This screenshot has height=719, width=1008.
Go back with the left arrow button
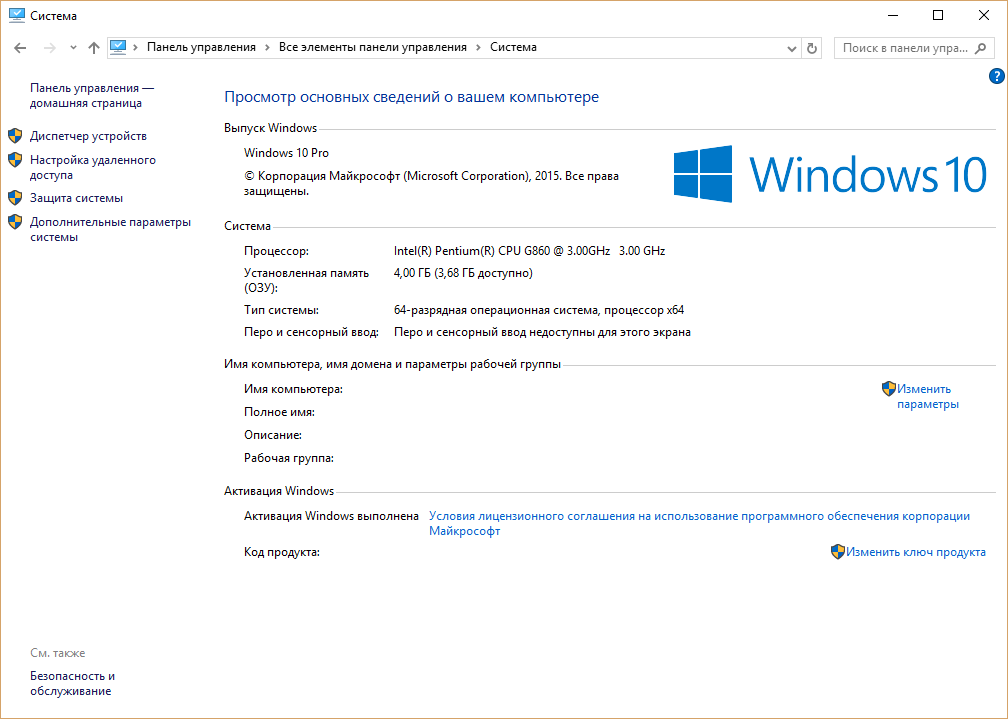(x=20, y=48)
